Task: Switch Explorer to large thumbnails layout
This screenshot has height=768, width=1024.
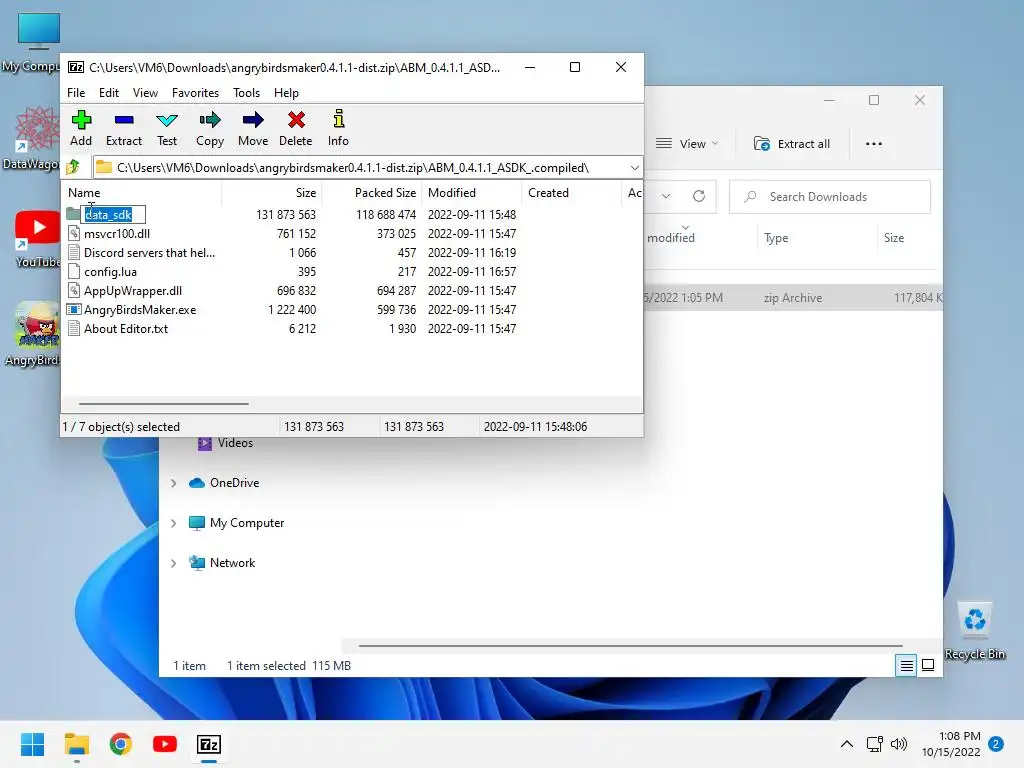Action: pos(928,665)
